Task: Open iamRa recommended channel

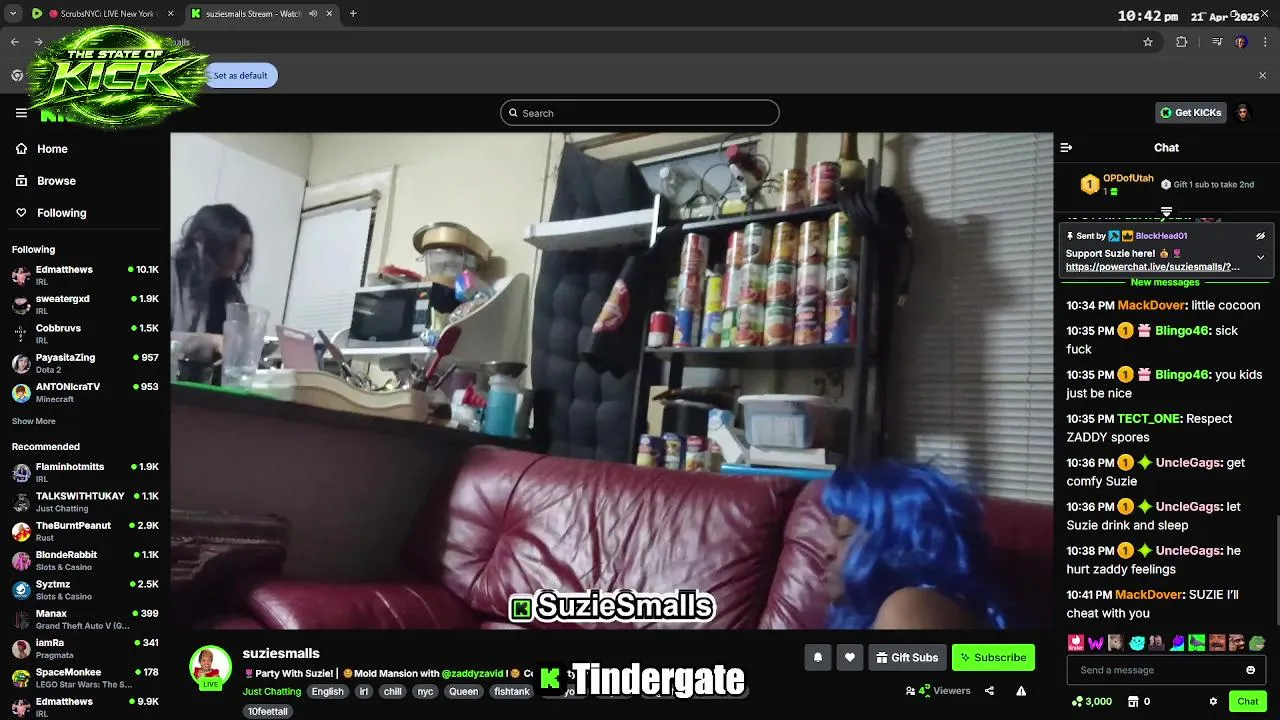Action: 85,648
